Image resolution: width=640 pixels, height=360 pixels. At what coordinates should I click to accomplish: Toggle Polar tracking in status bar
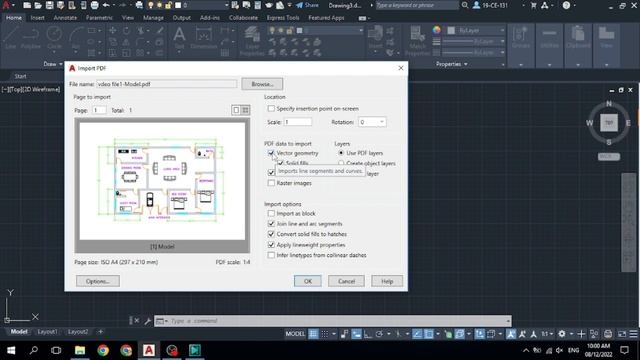(x=379, y=334)
